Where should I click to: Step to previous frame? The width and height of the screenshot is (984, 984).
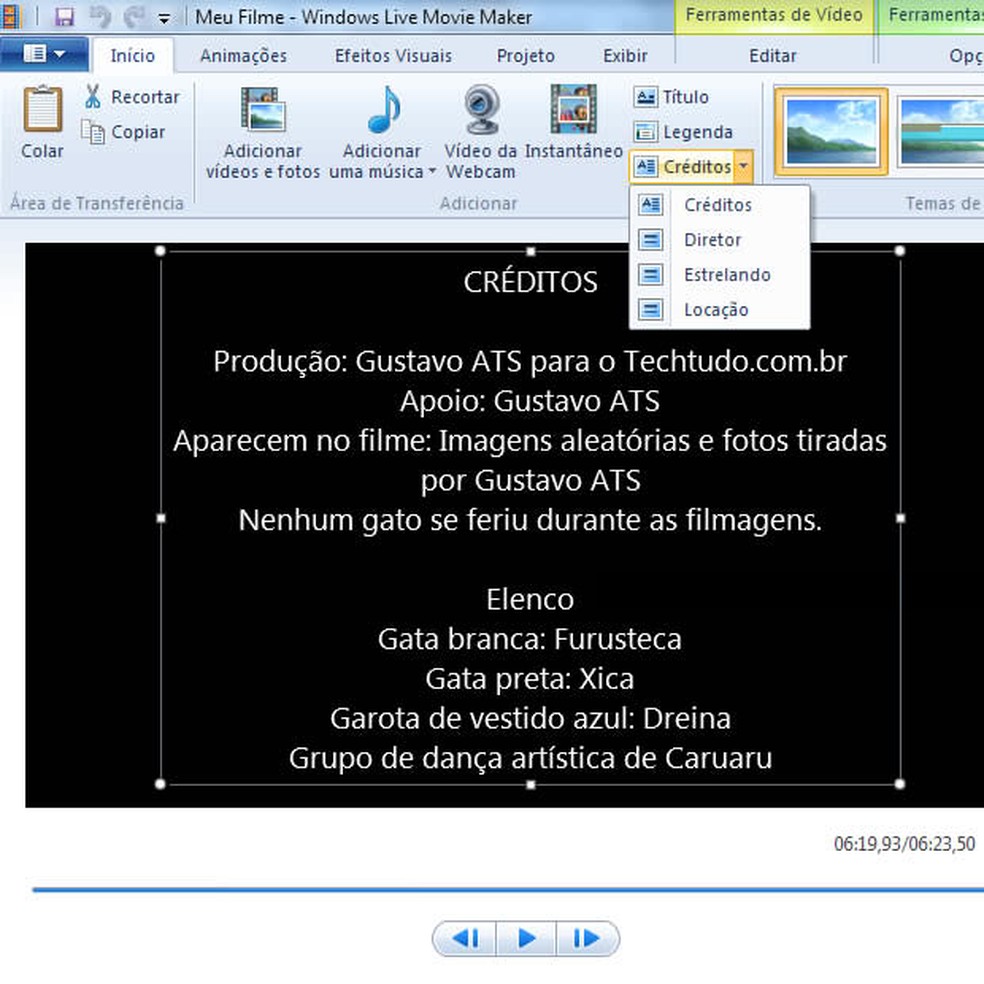click(465, 938)
